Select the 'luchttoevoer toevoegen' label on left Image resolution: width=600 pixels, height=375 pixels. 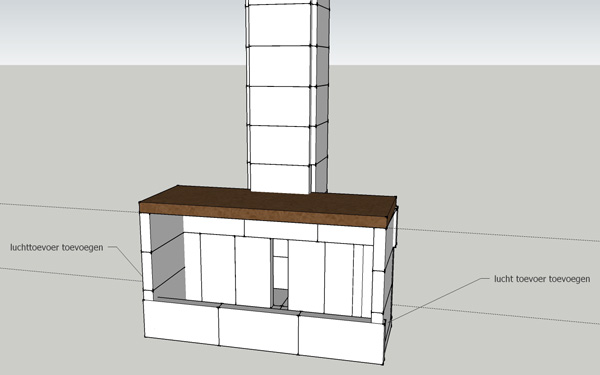(57, 248)
